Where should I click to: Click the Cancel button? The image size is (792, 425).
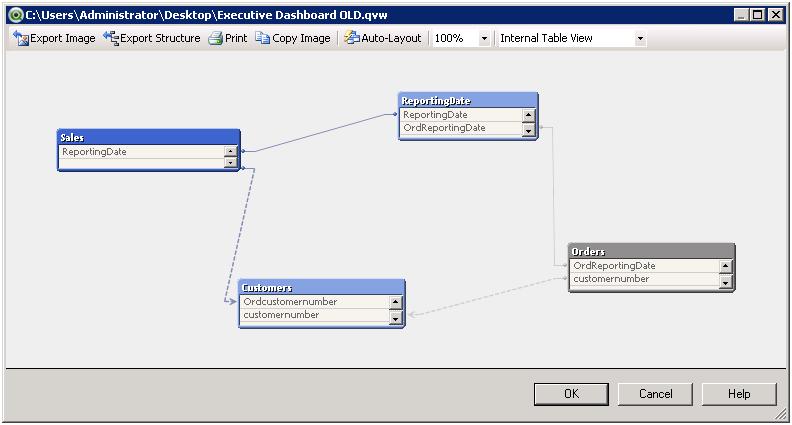pos(655,394)
